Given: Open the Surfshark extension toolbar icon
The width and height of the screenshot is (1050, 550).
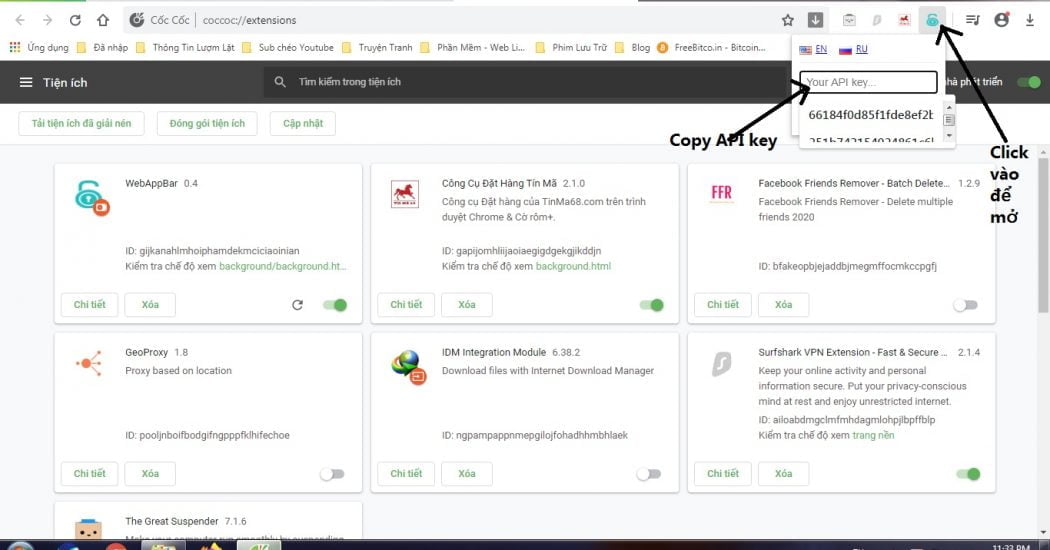Looking at the screenshot, I should (877, 20).
